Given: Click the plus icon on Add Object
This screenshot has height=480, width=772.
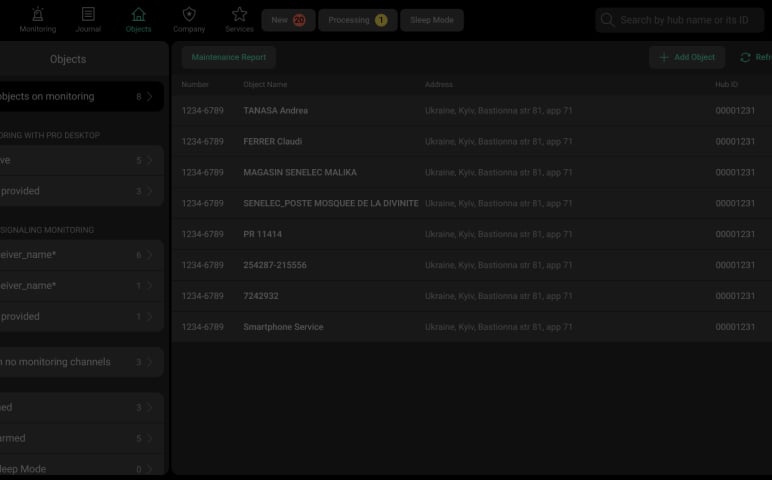Looking at the screenshot, I should tap(663, 58).
